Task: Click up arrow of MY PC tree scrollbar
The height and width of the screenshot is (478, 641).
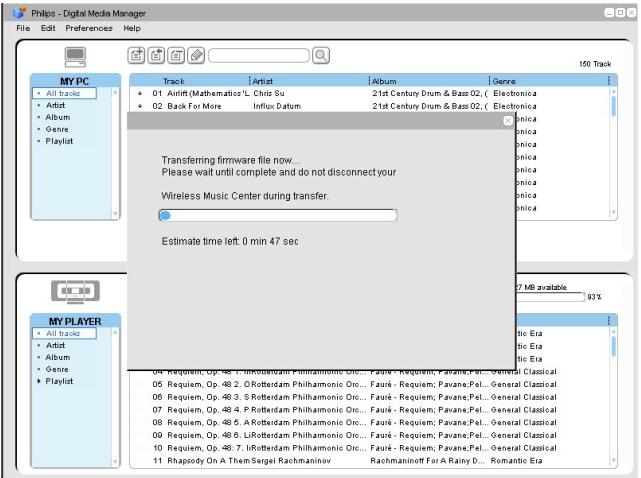Action: [115, 92]
